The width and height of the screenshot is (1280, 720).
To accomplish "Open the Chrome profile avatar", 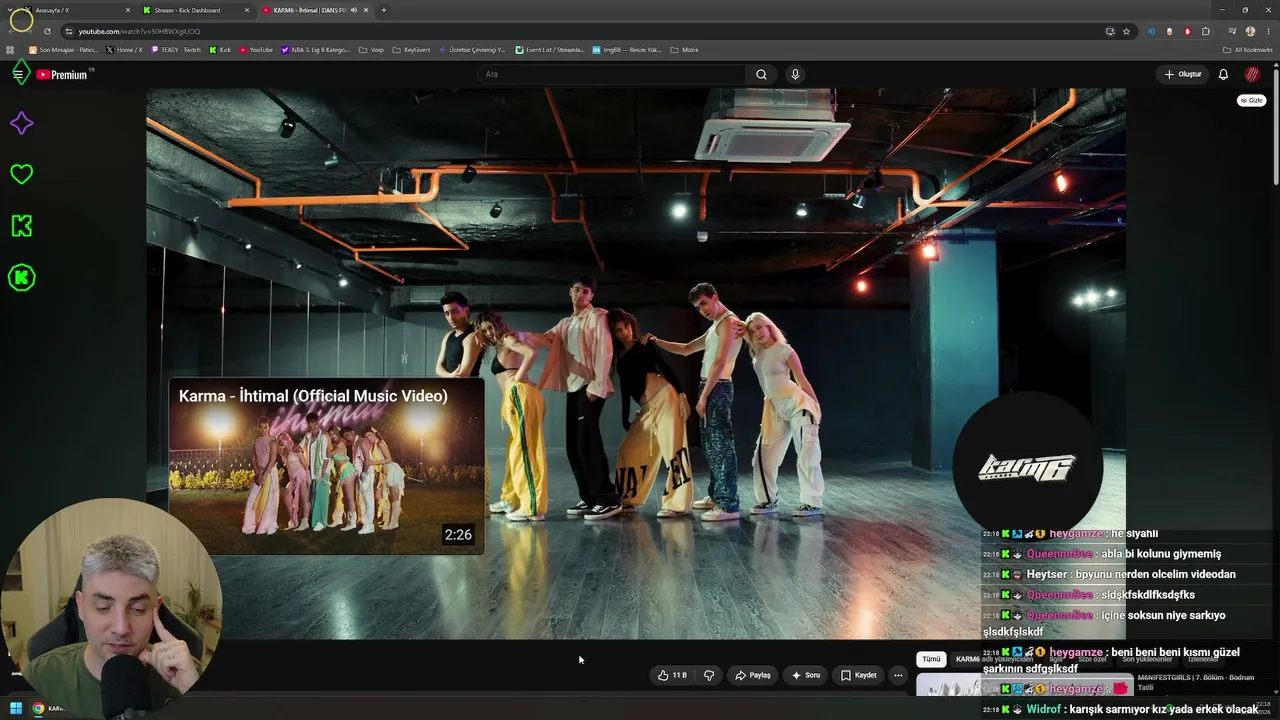I will click(1250, 31).
